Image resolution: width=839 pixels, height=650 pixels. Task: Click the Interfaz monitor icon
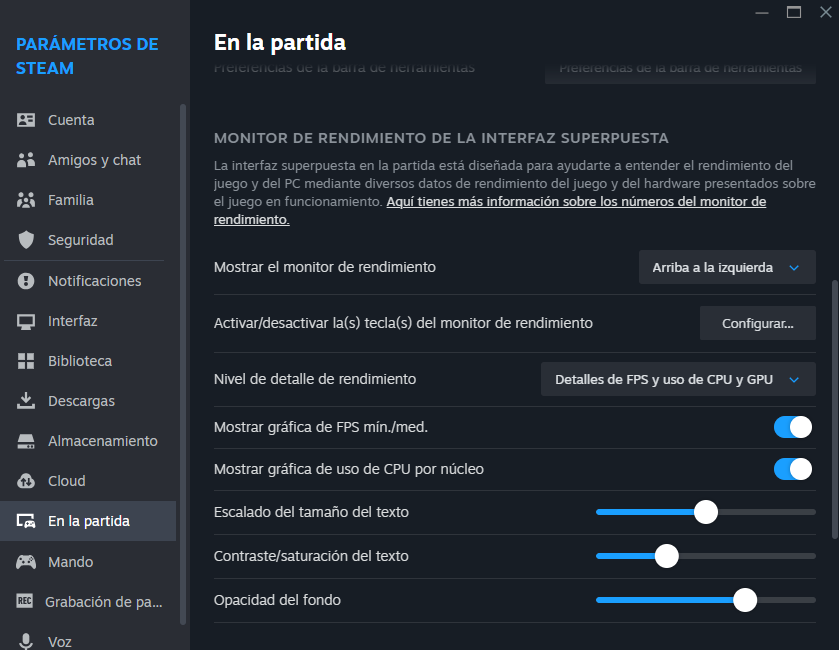click(26, 321)
